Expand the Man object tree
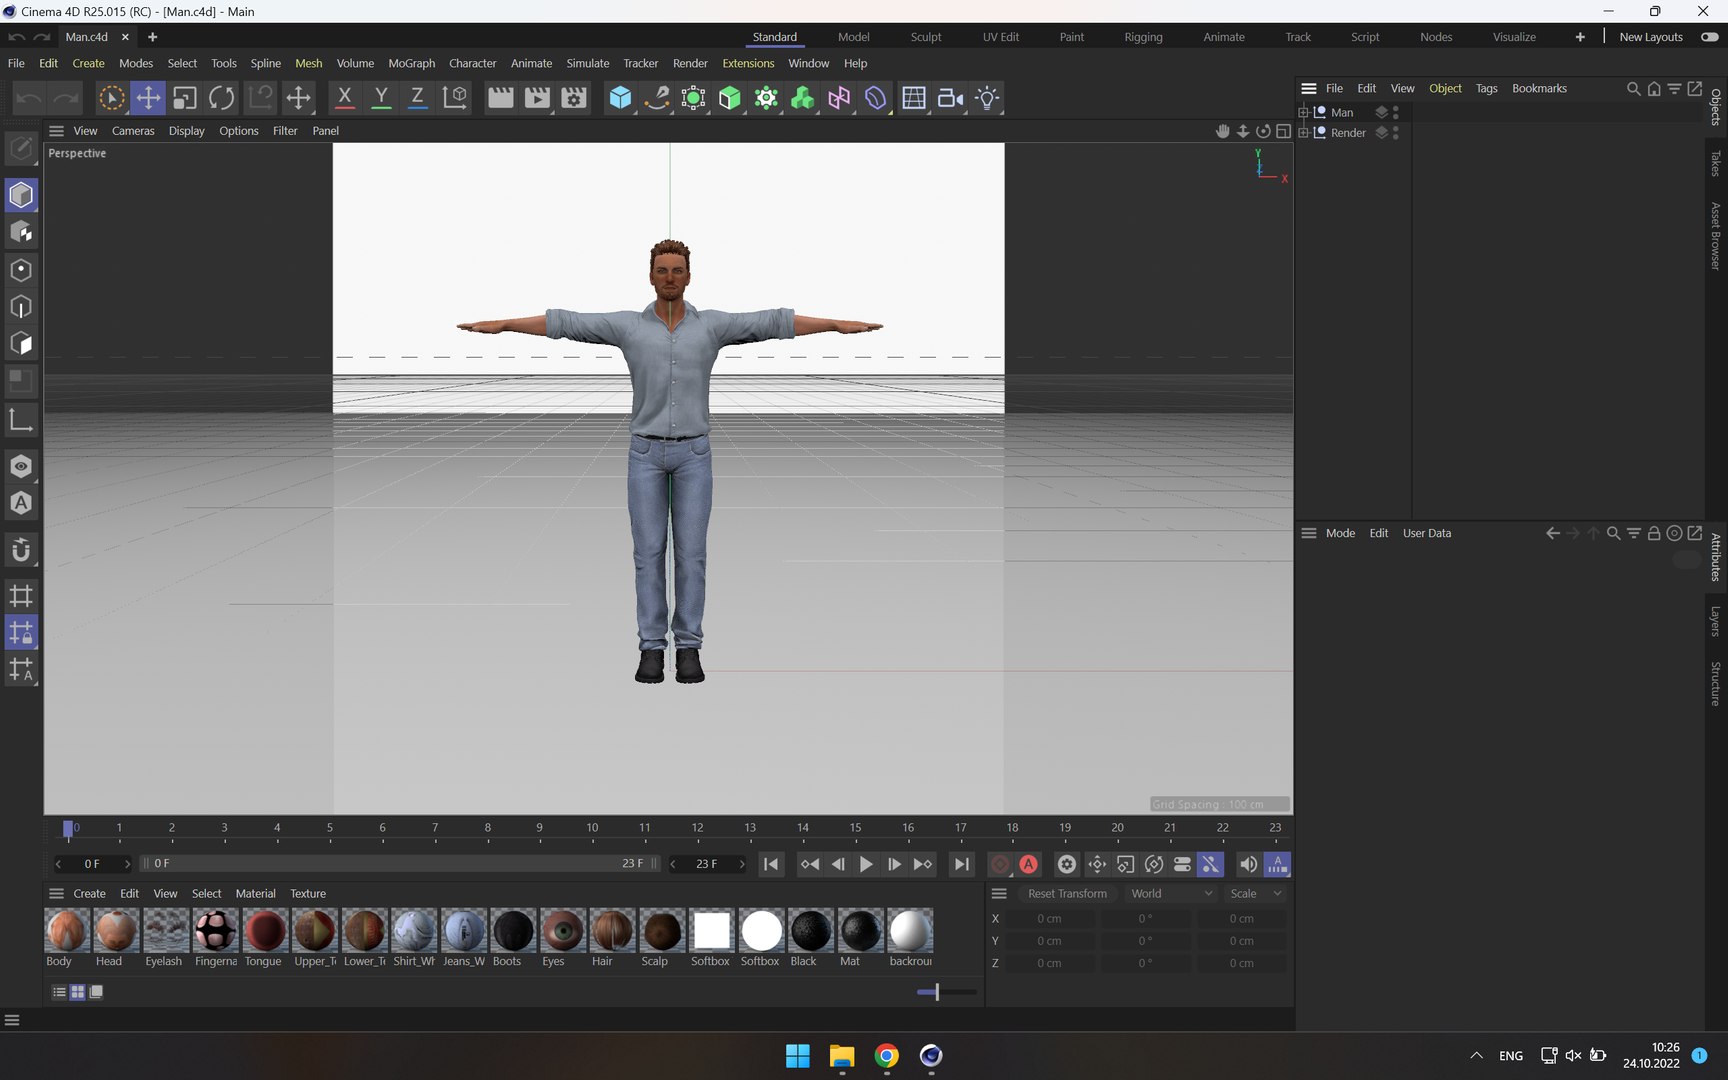The image size is (1728, 1080). (x=1304, y=112)
